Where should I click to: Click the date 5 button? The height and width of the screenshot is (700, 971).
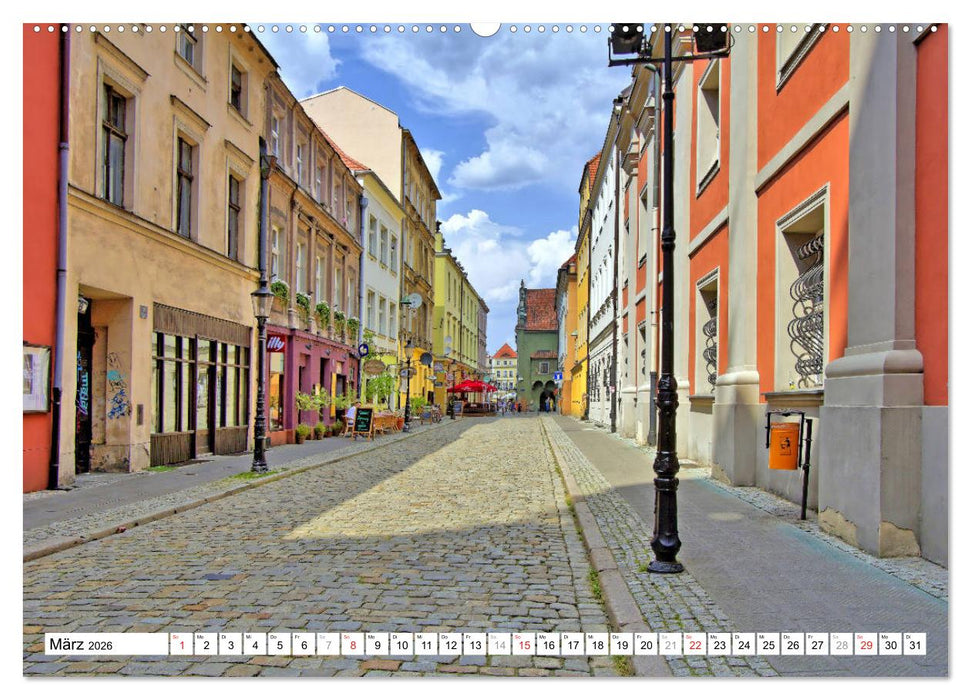point(282,645)
